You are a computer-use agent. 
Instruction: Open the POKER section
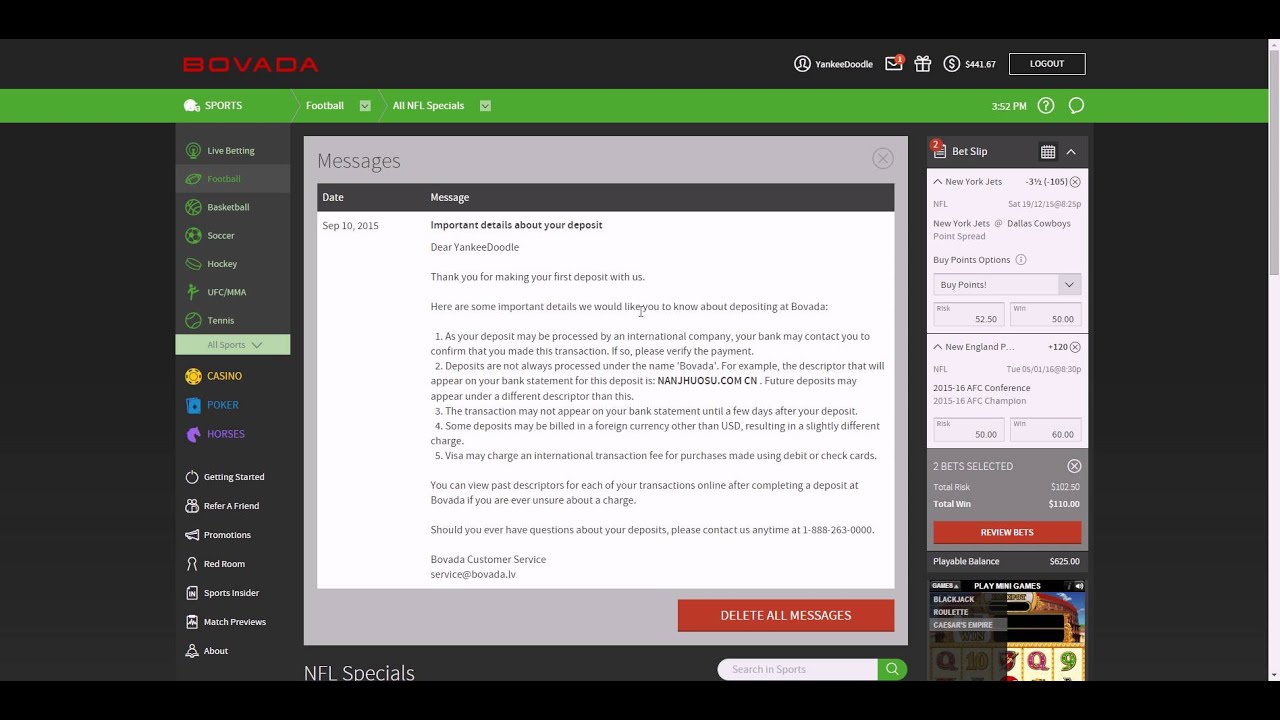point(212,405)
